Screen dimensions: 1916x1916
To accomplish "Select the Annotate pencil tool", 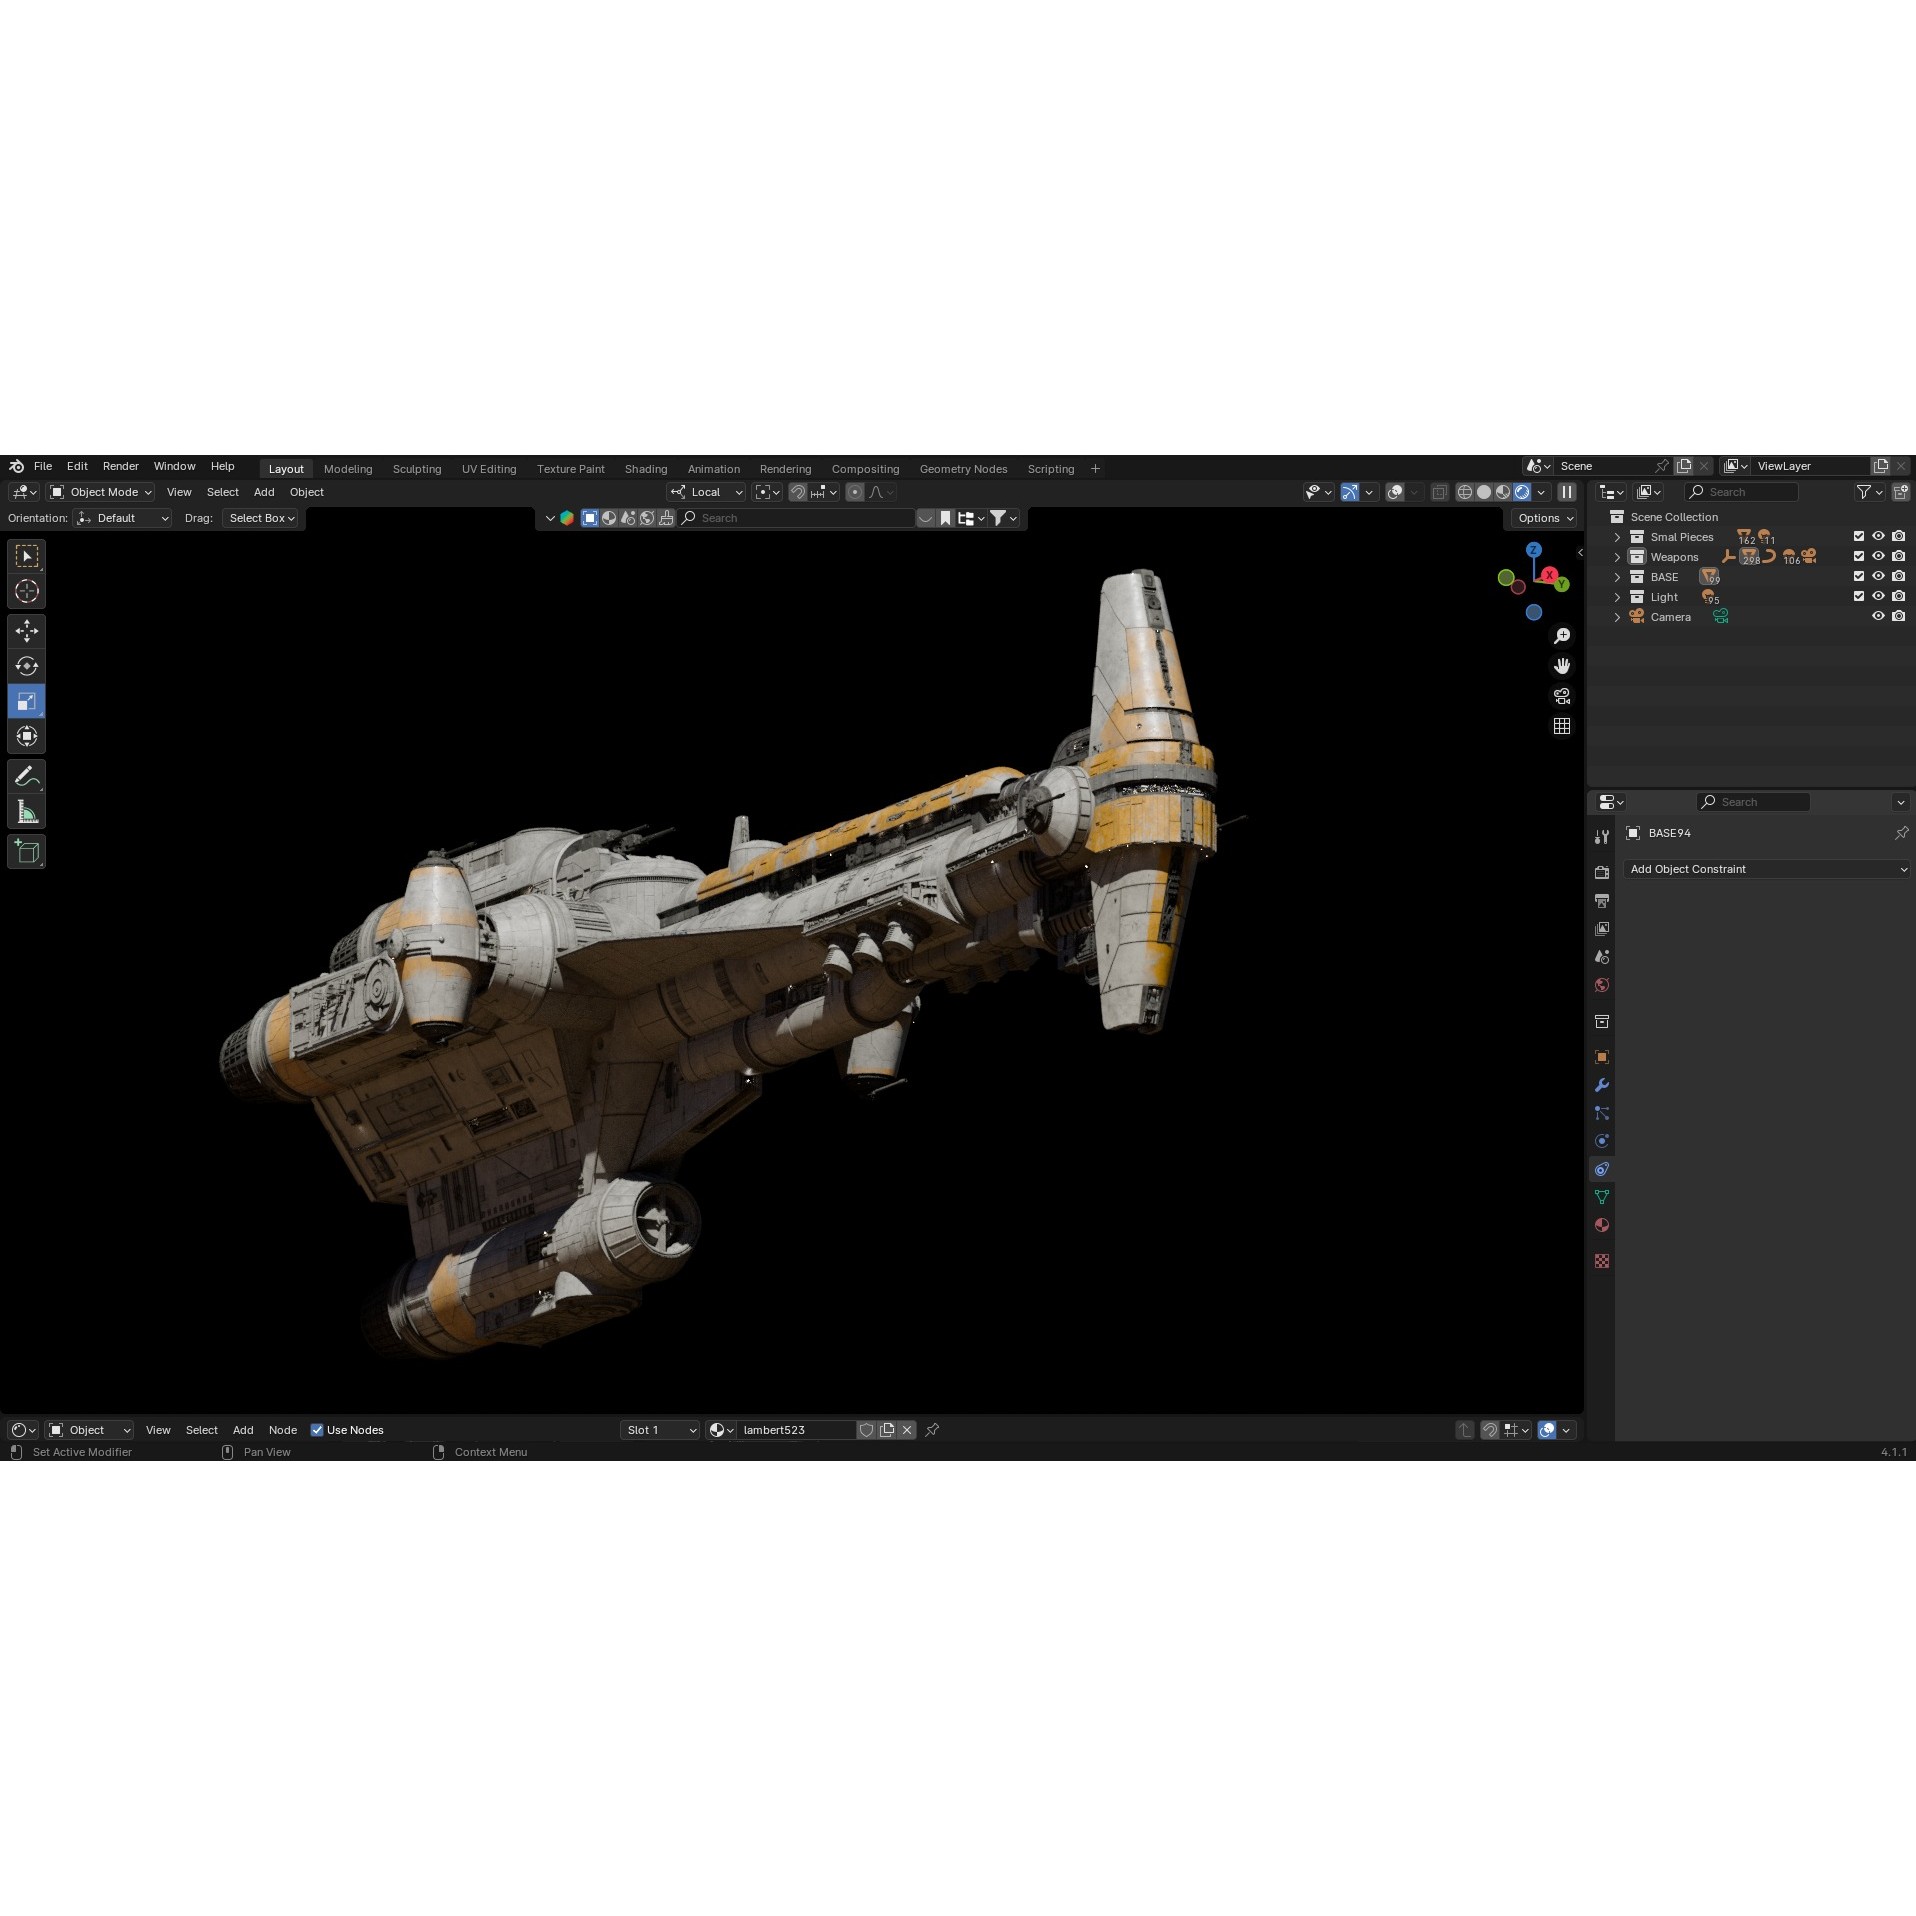I will click(x=27, y=777).
